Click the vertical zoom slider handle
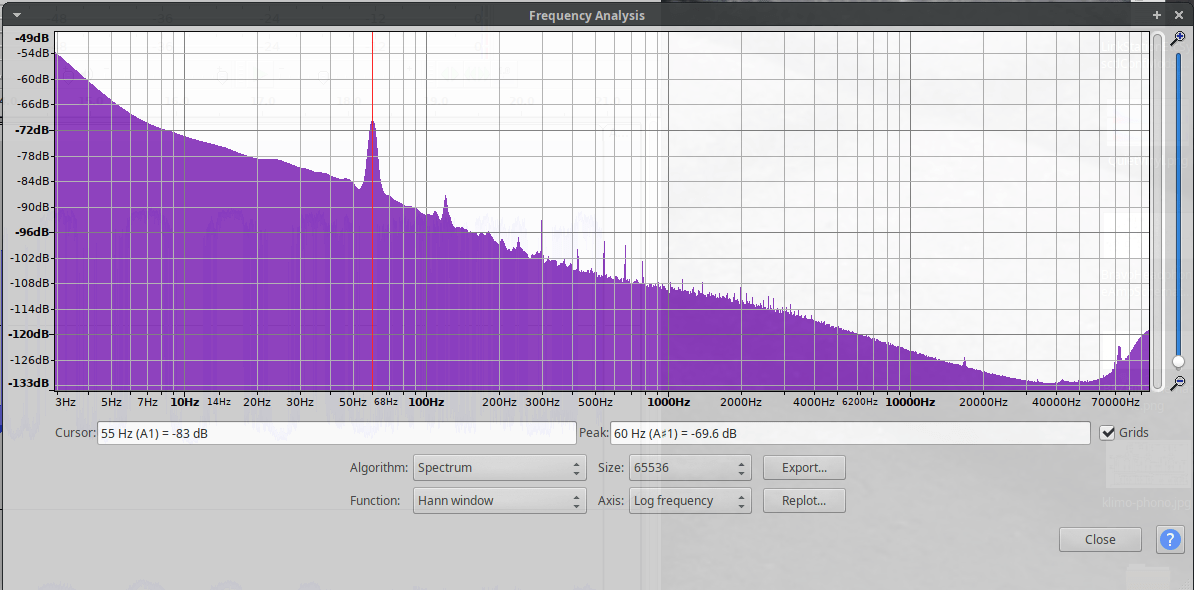 1178,361
